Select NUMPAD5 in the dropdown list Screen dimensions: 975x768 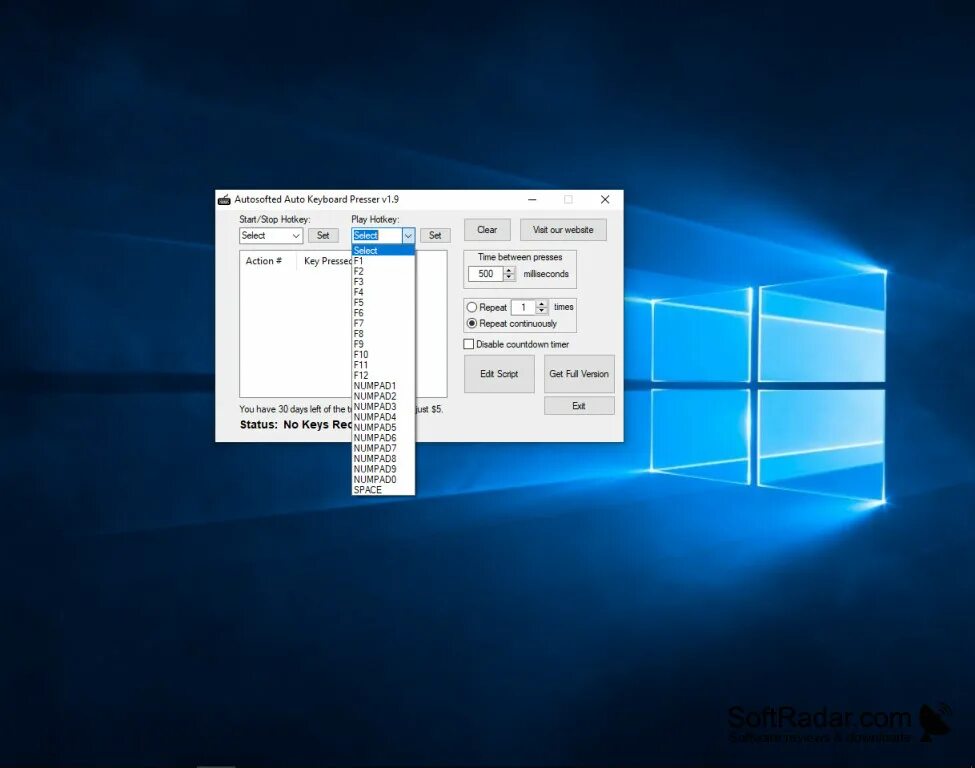pyautogui.click(x=383, y=427)
